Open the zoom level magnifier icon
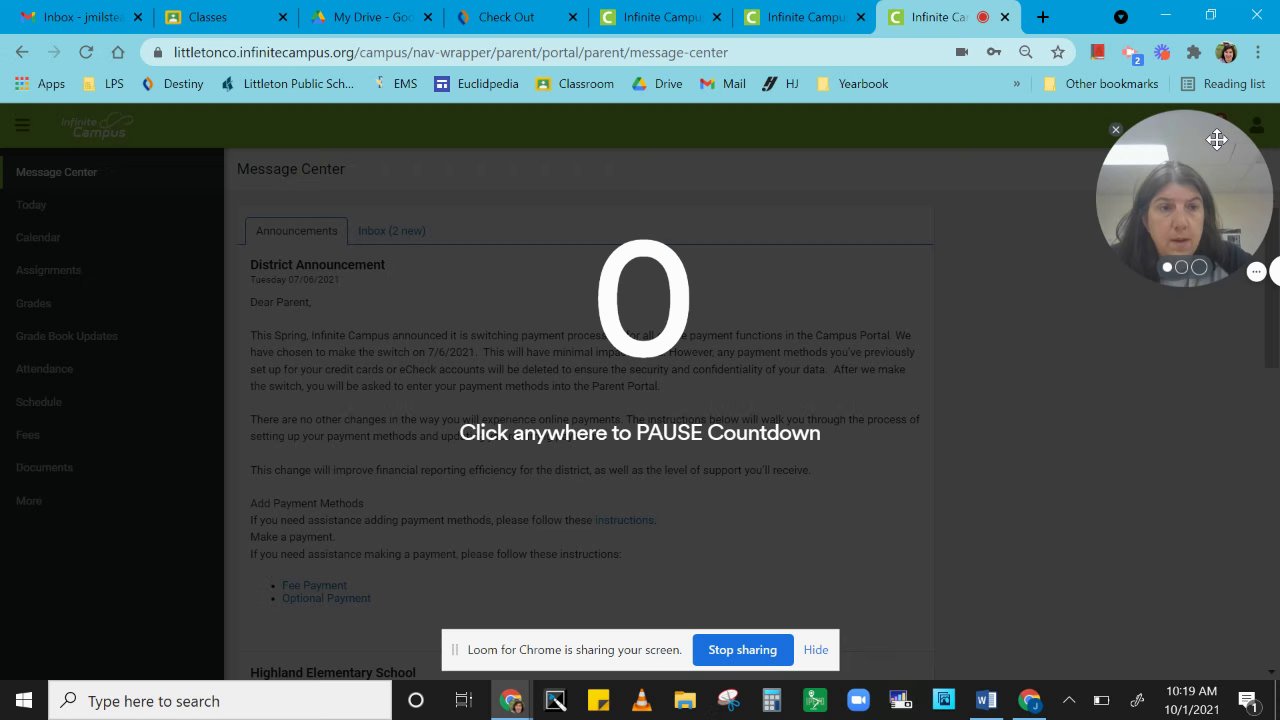The width and height of the screenshot is (1280, 720). [x=1026, y=52]
